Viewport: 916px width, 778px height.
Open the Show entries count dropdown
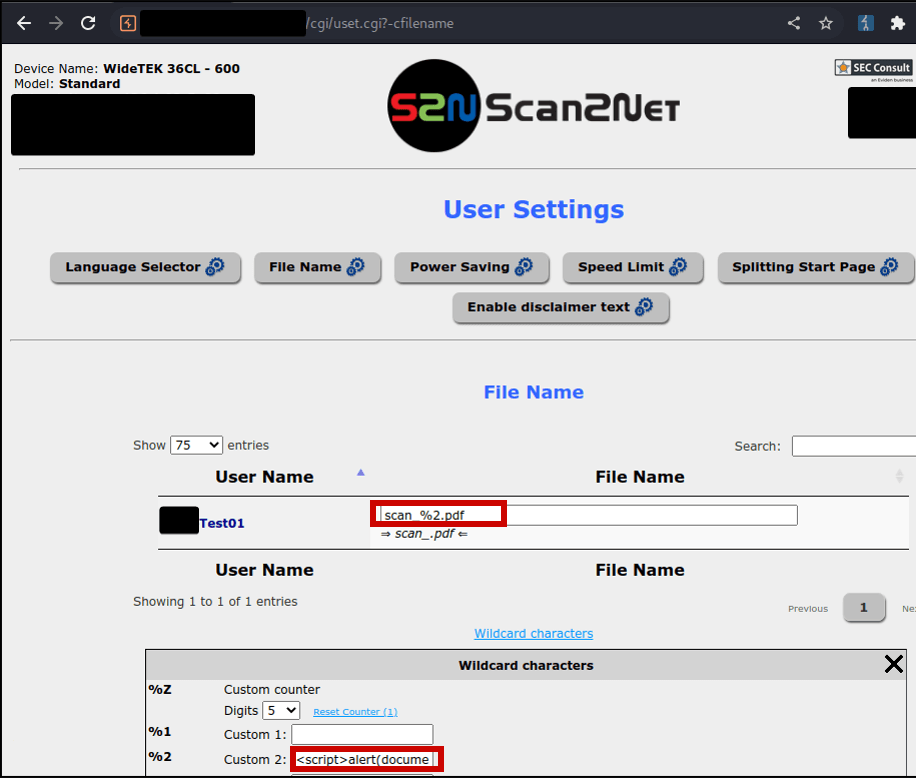point(196,445)
